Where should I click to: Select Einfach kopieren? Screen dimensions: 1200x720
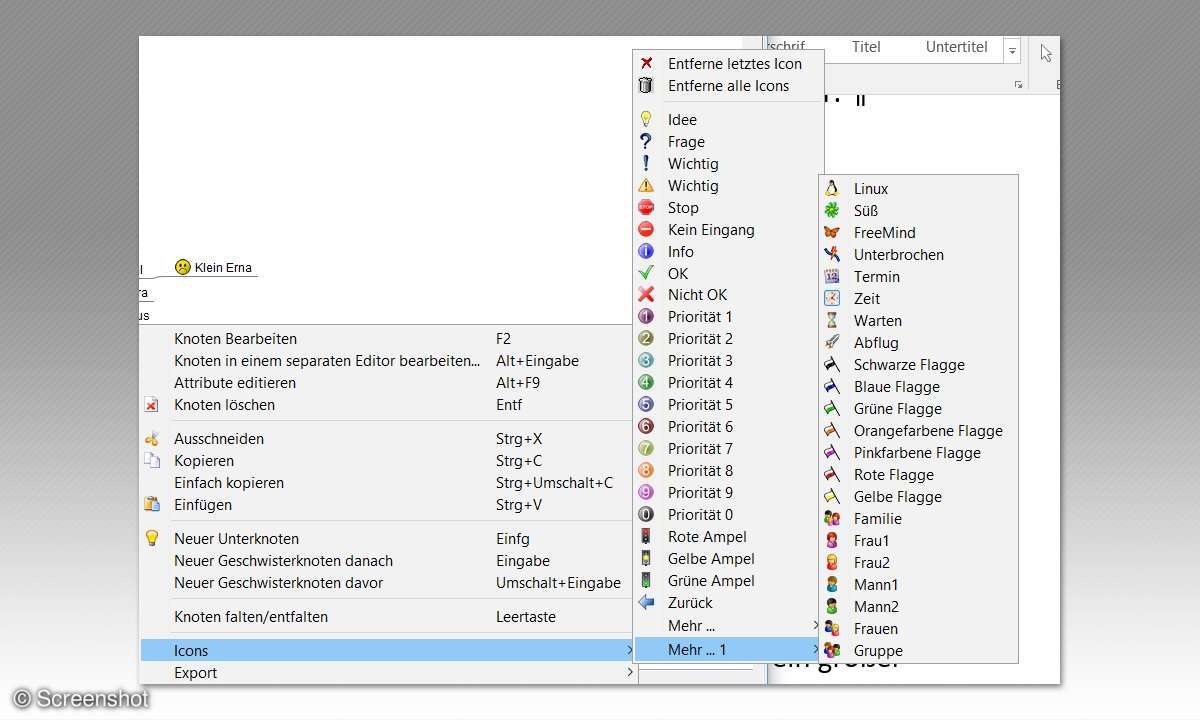point(388,482)
